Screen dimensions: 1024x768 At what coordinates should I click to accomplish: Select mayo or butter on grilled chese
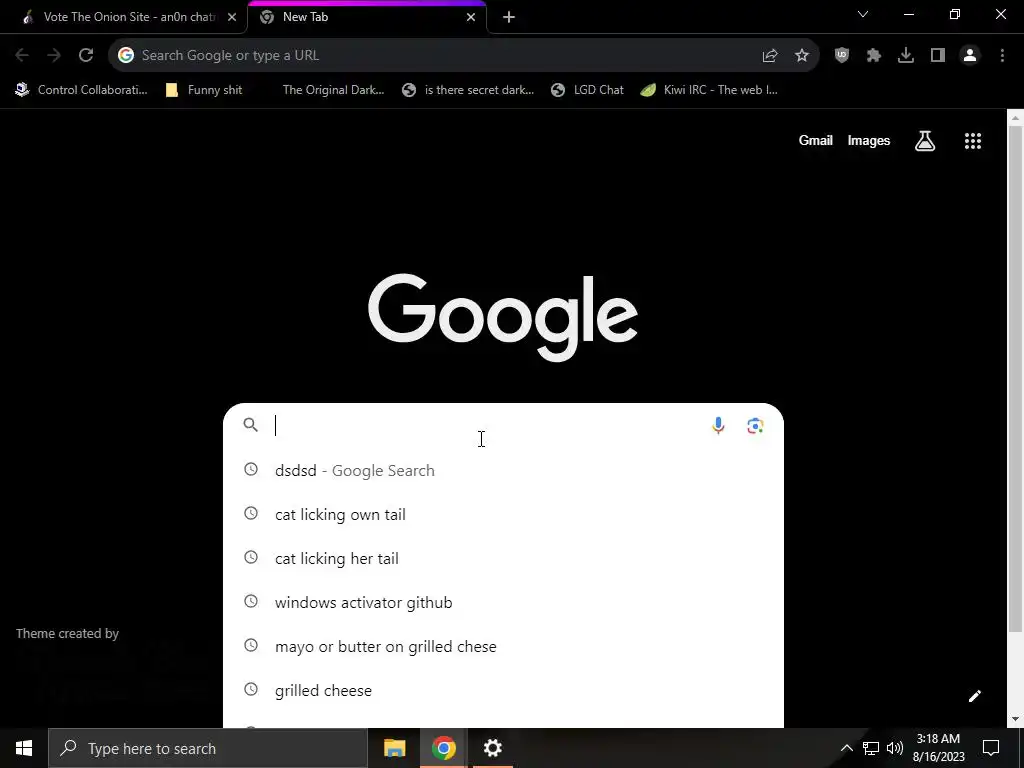(503, 647)
